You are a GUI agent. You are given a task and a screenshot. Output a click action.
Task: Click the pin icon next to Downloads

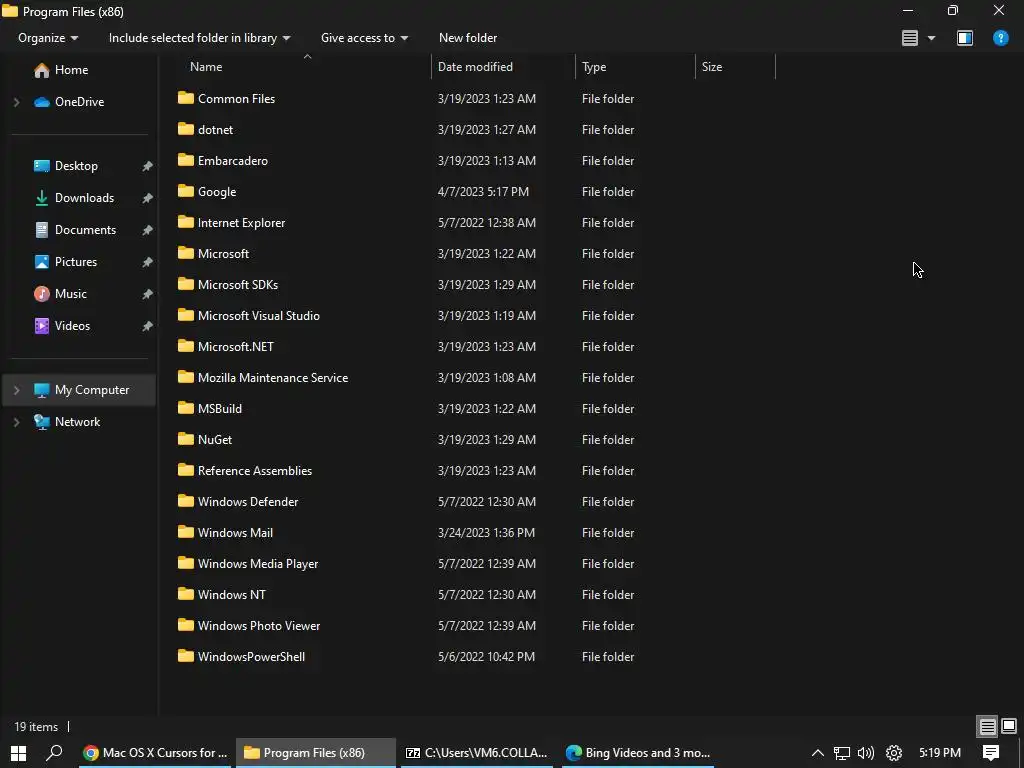(148, 198)
